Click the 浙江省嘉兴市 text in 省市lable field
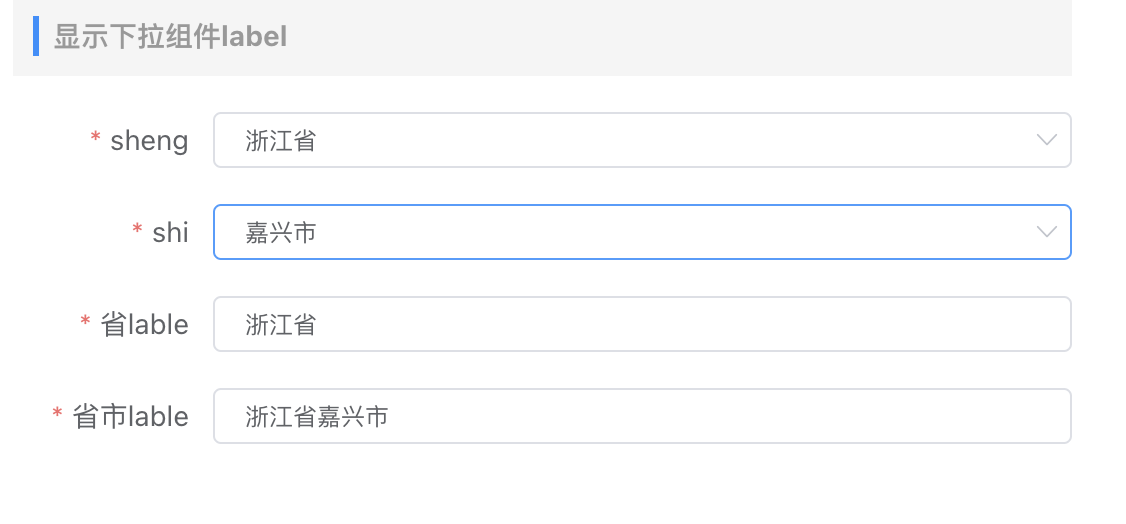 pos(316,416)
